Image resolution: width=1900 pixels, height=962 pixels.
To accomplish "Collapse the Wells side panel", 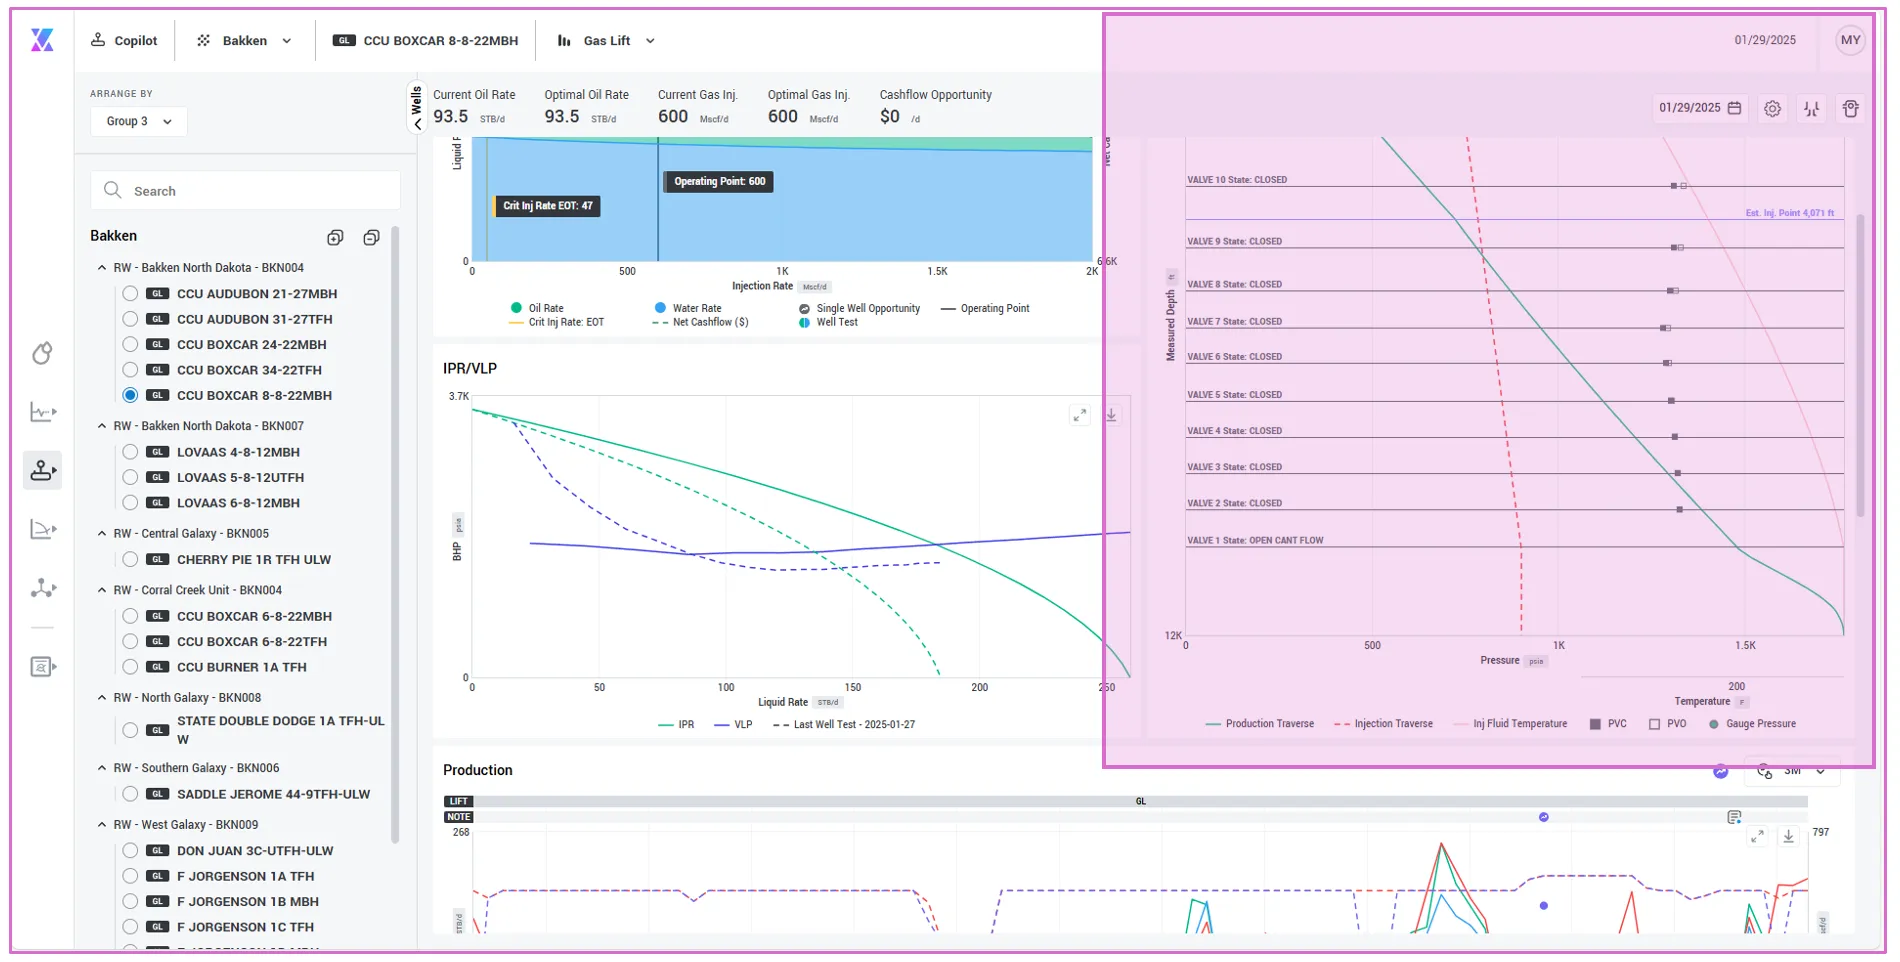I will pyautogui.click(x=417, y=107).
